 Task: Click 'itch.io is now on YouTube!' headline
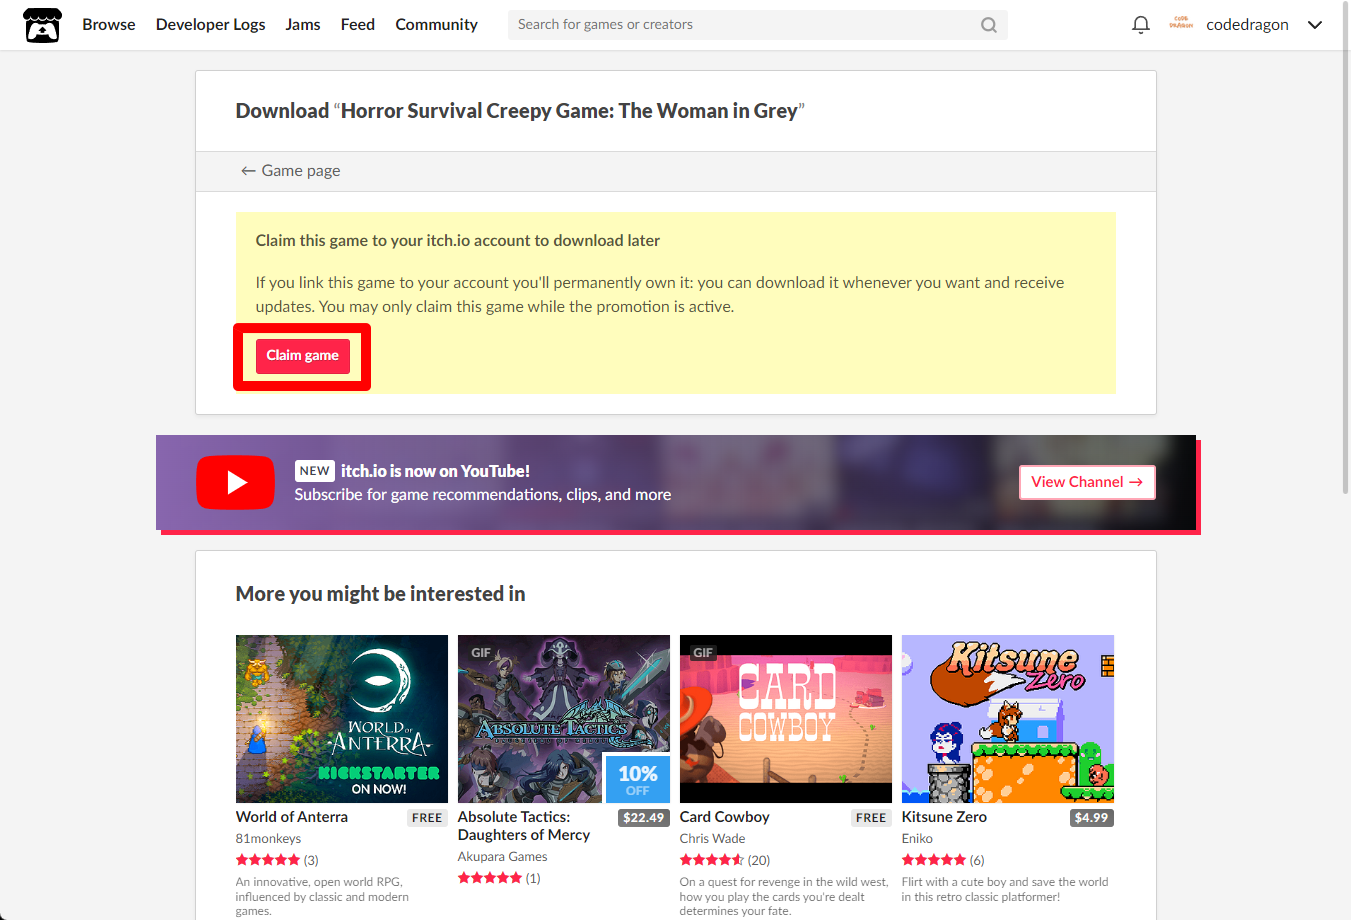(435, 471)
